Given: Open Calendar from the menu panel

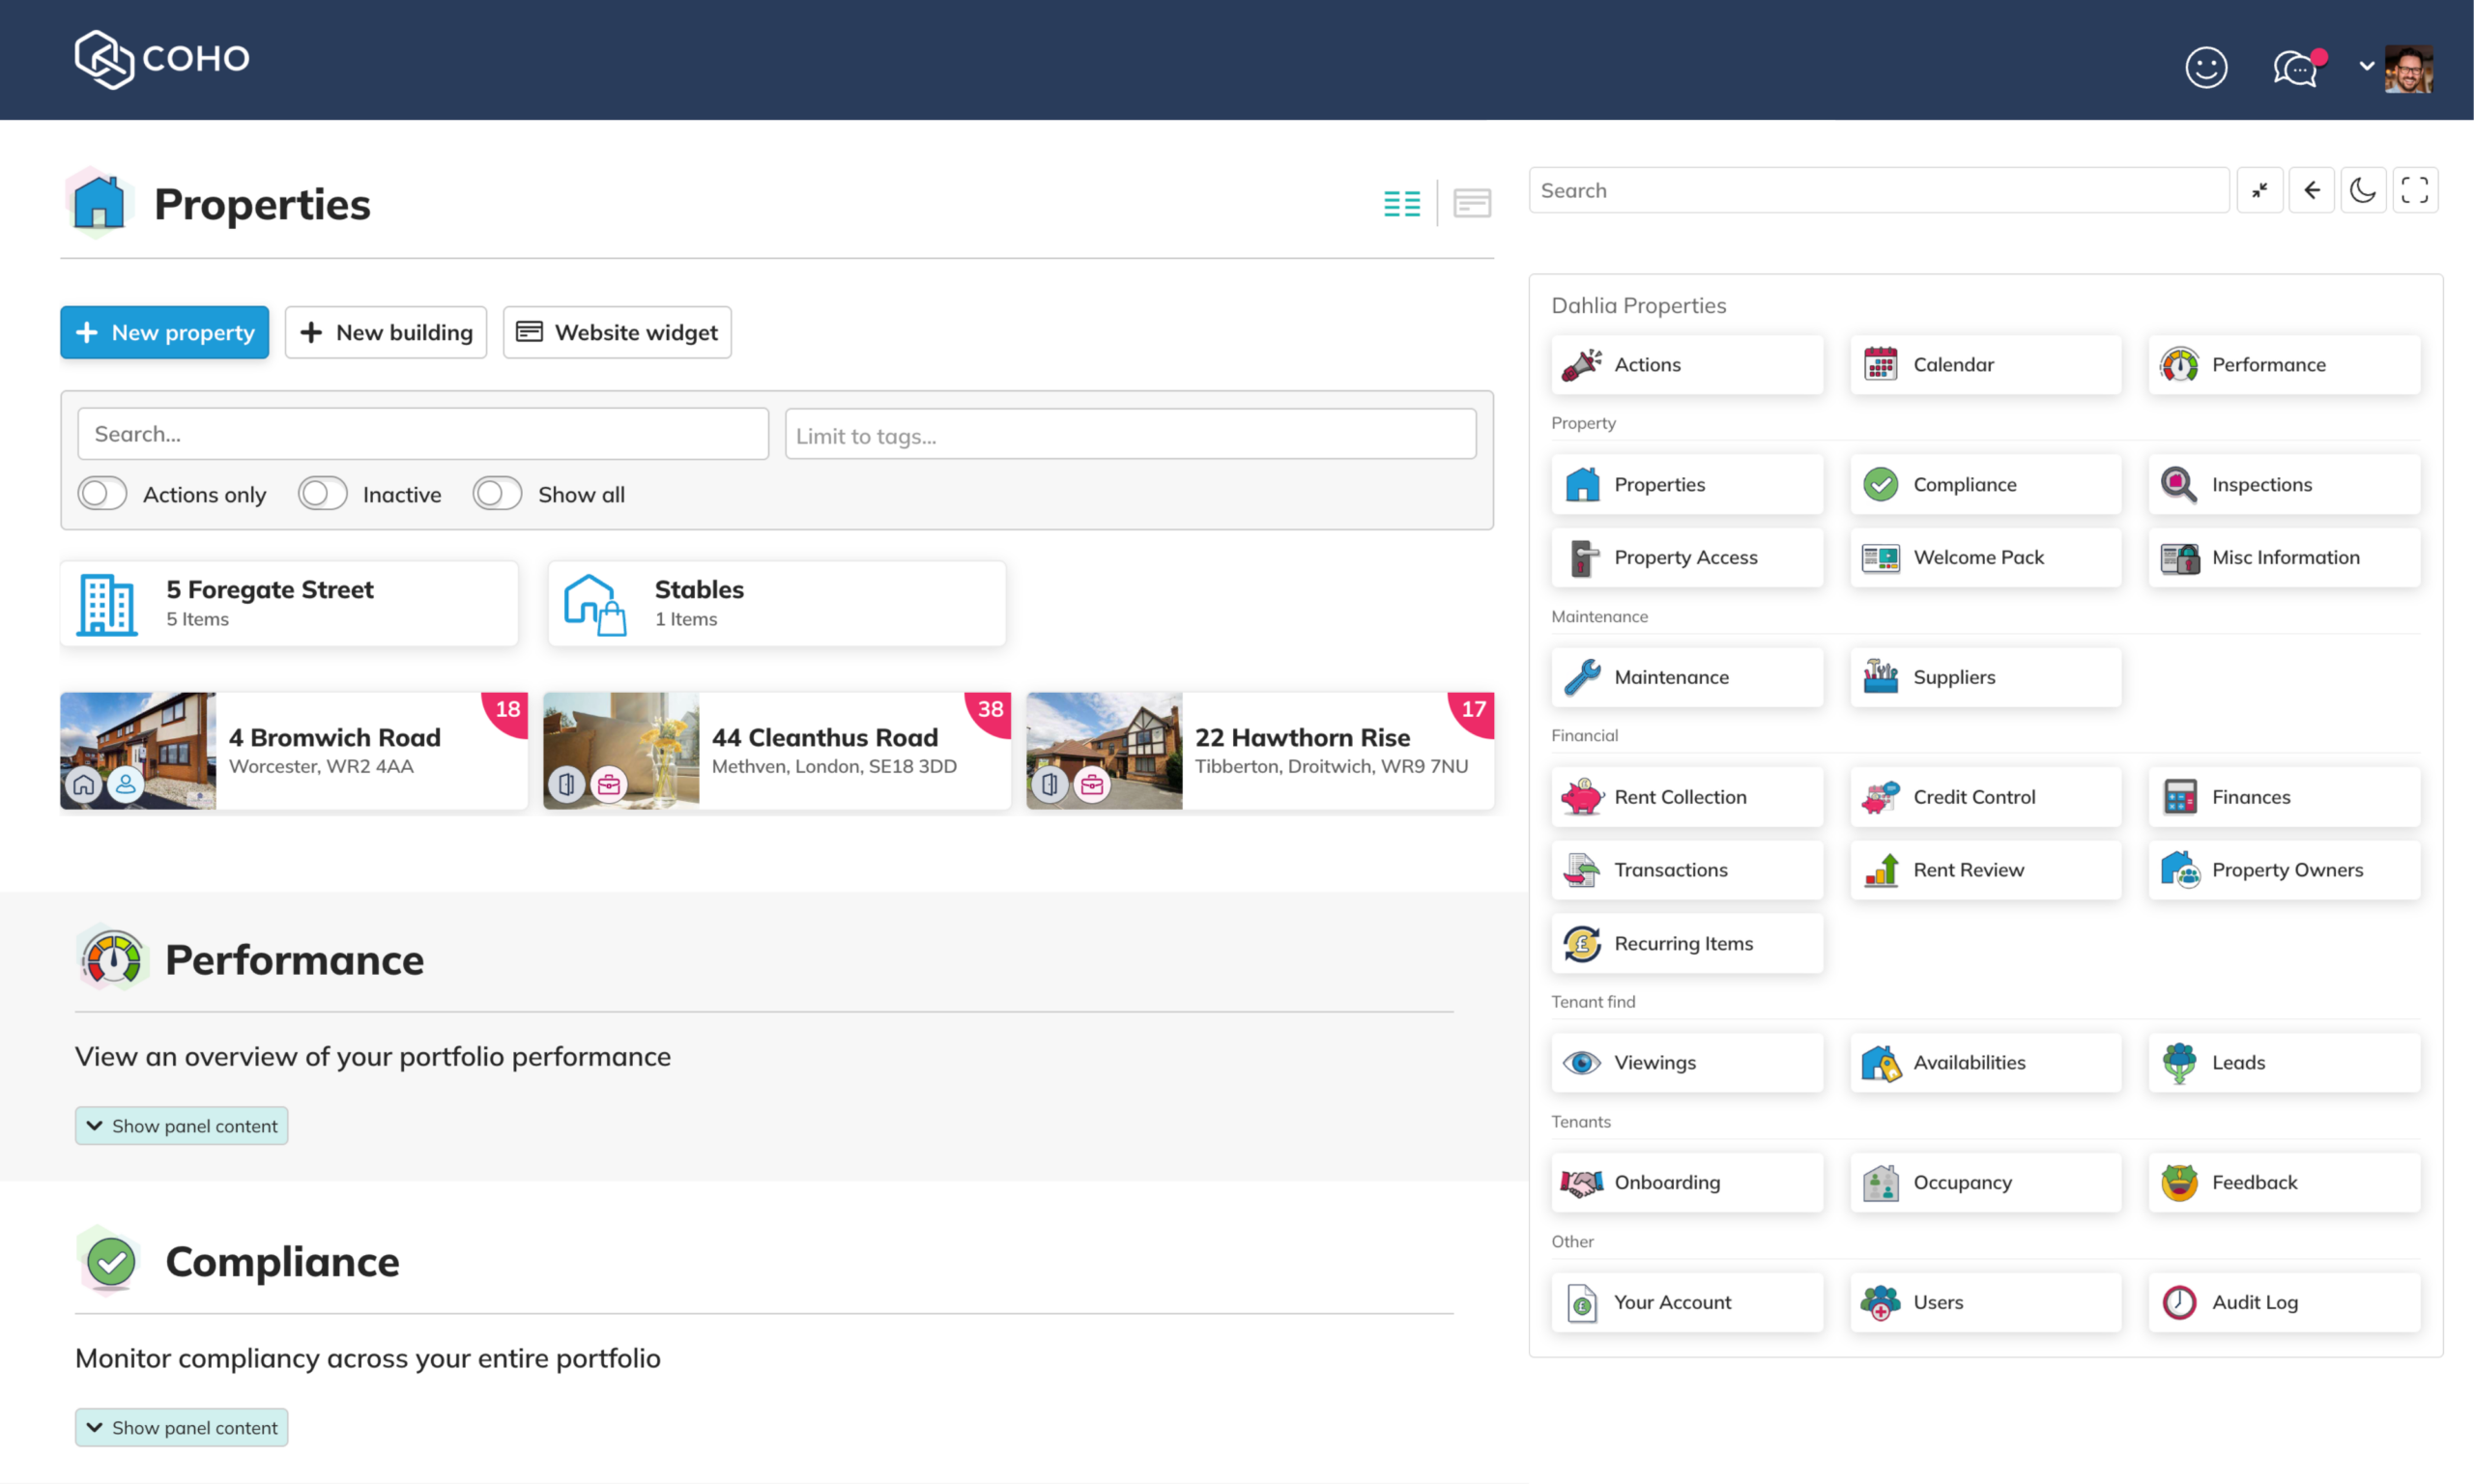Looking at the screenshot, I should pyautogui.click(x=1985, y=365).
